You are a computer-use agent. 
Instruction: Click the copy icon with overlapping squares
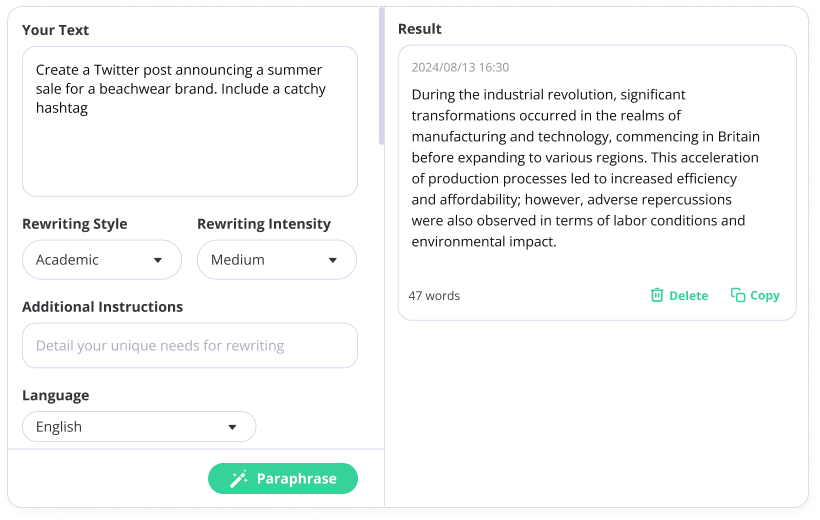click(x=737, y=295)
